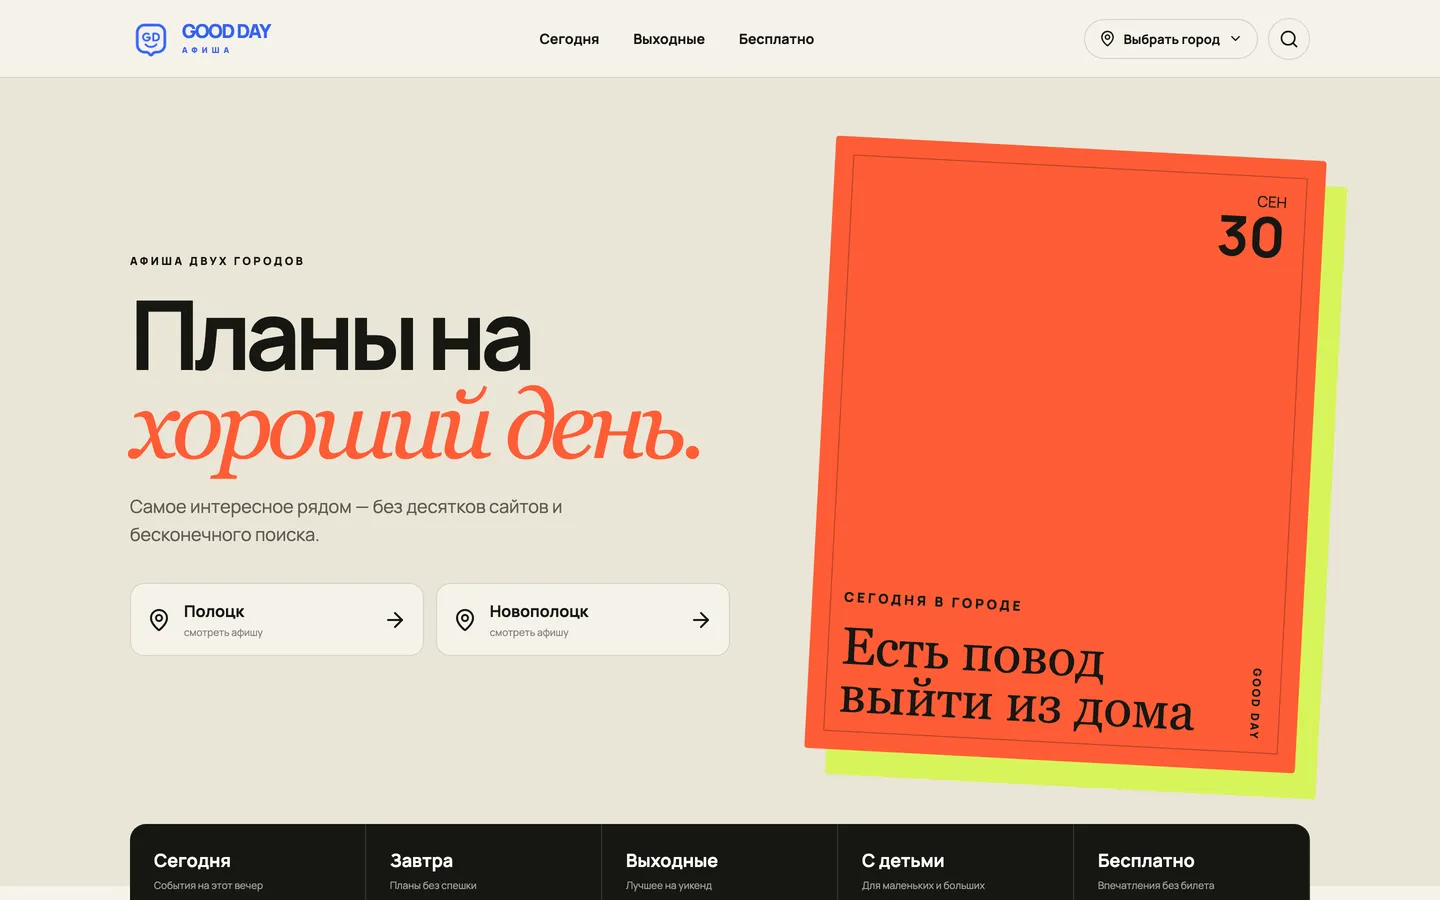This screenshot has height=900, width=1440.
Task: Click the arrow on Новополоцк card
Action: click(701, 620)
